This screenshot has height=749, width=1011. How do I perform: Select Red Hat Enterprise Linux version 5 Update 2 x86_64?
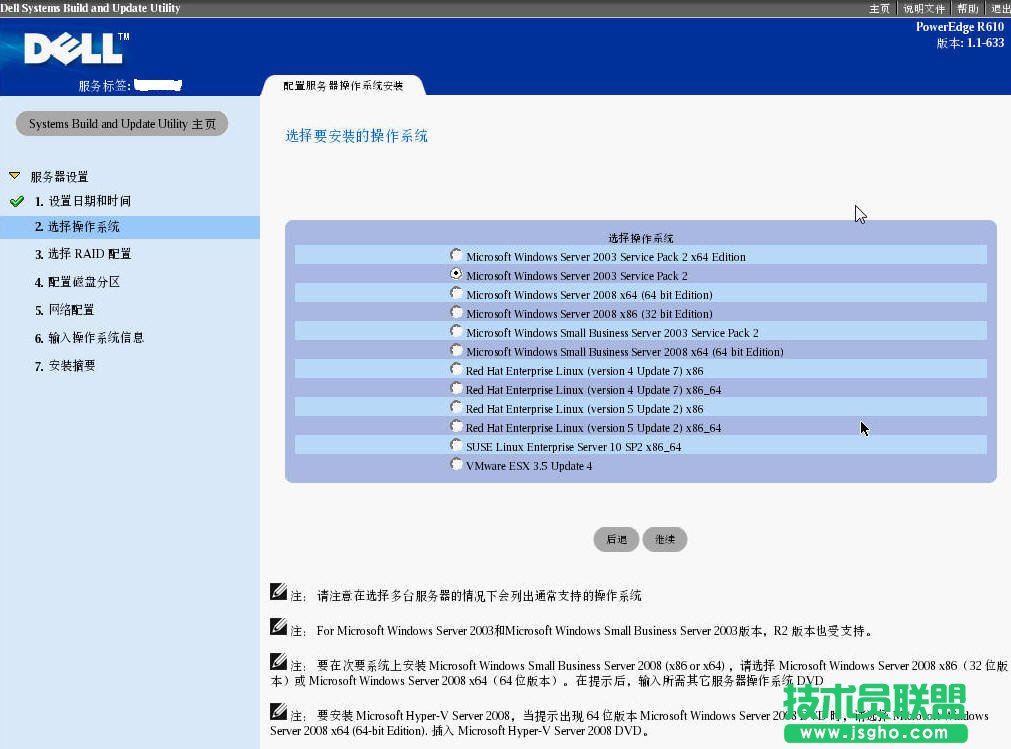[457, 427]
